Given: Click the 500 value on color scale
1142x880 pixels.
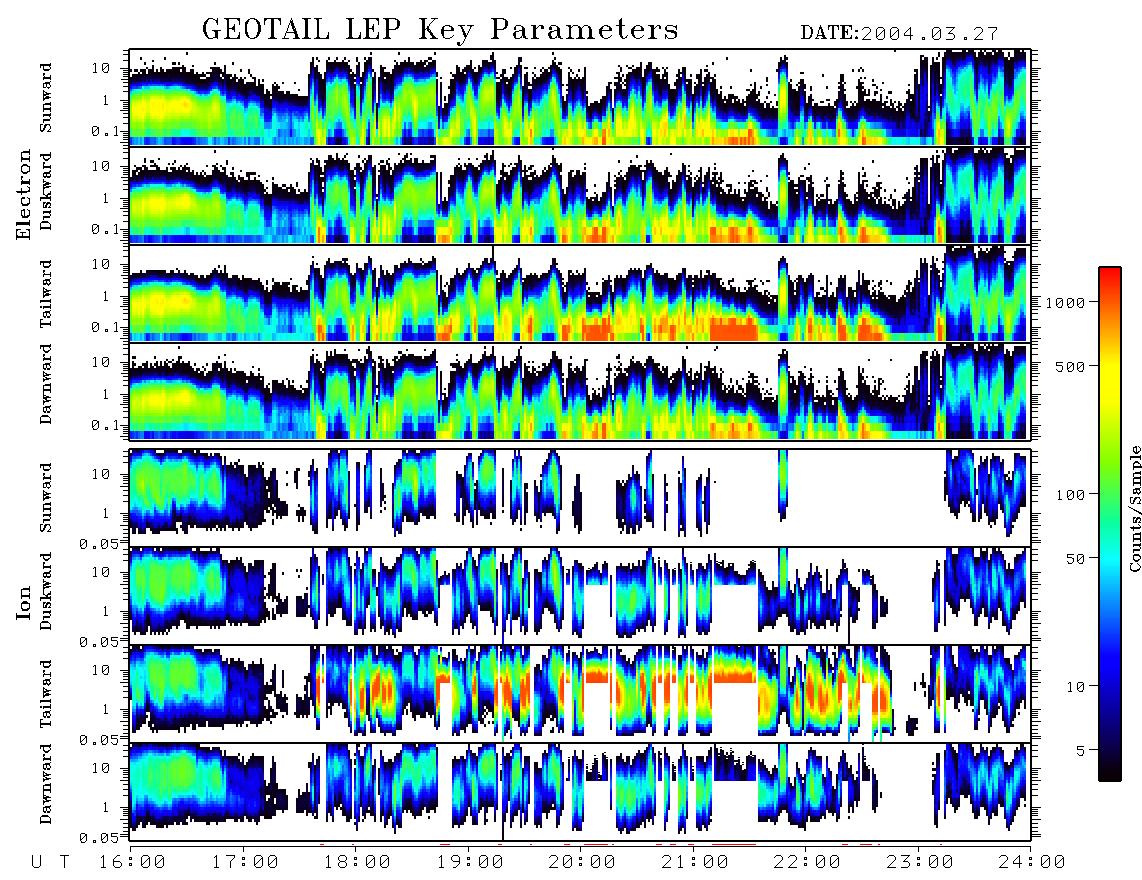Looking at the screenshot, I should 1070,366.
